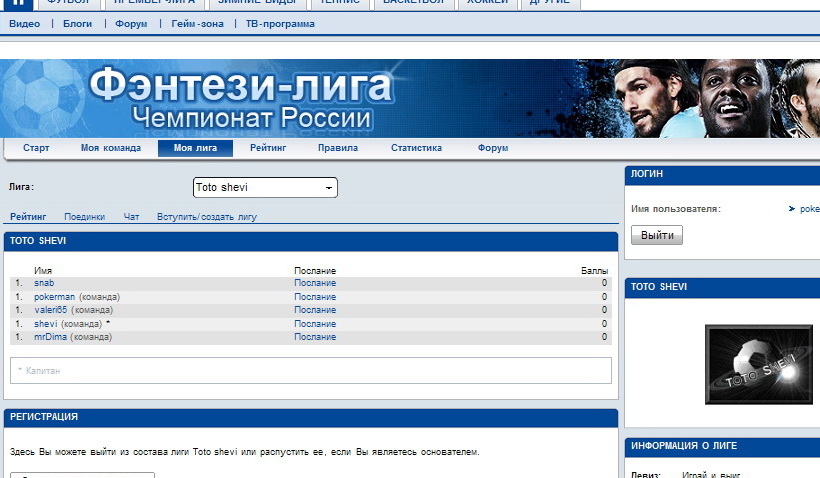Send Послание to mrDima
Image resolution: width=820 pixels, height=478 pixels.
tap(315, 337)
